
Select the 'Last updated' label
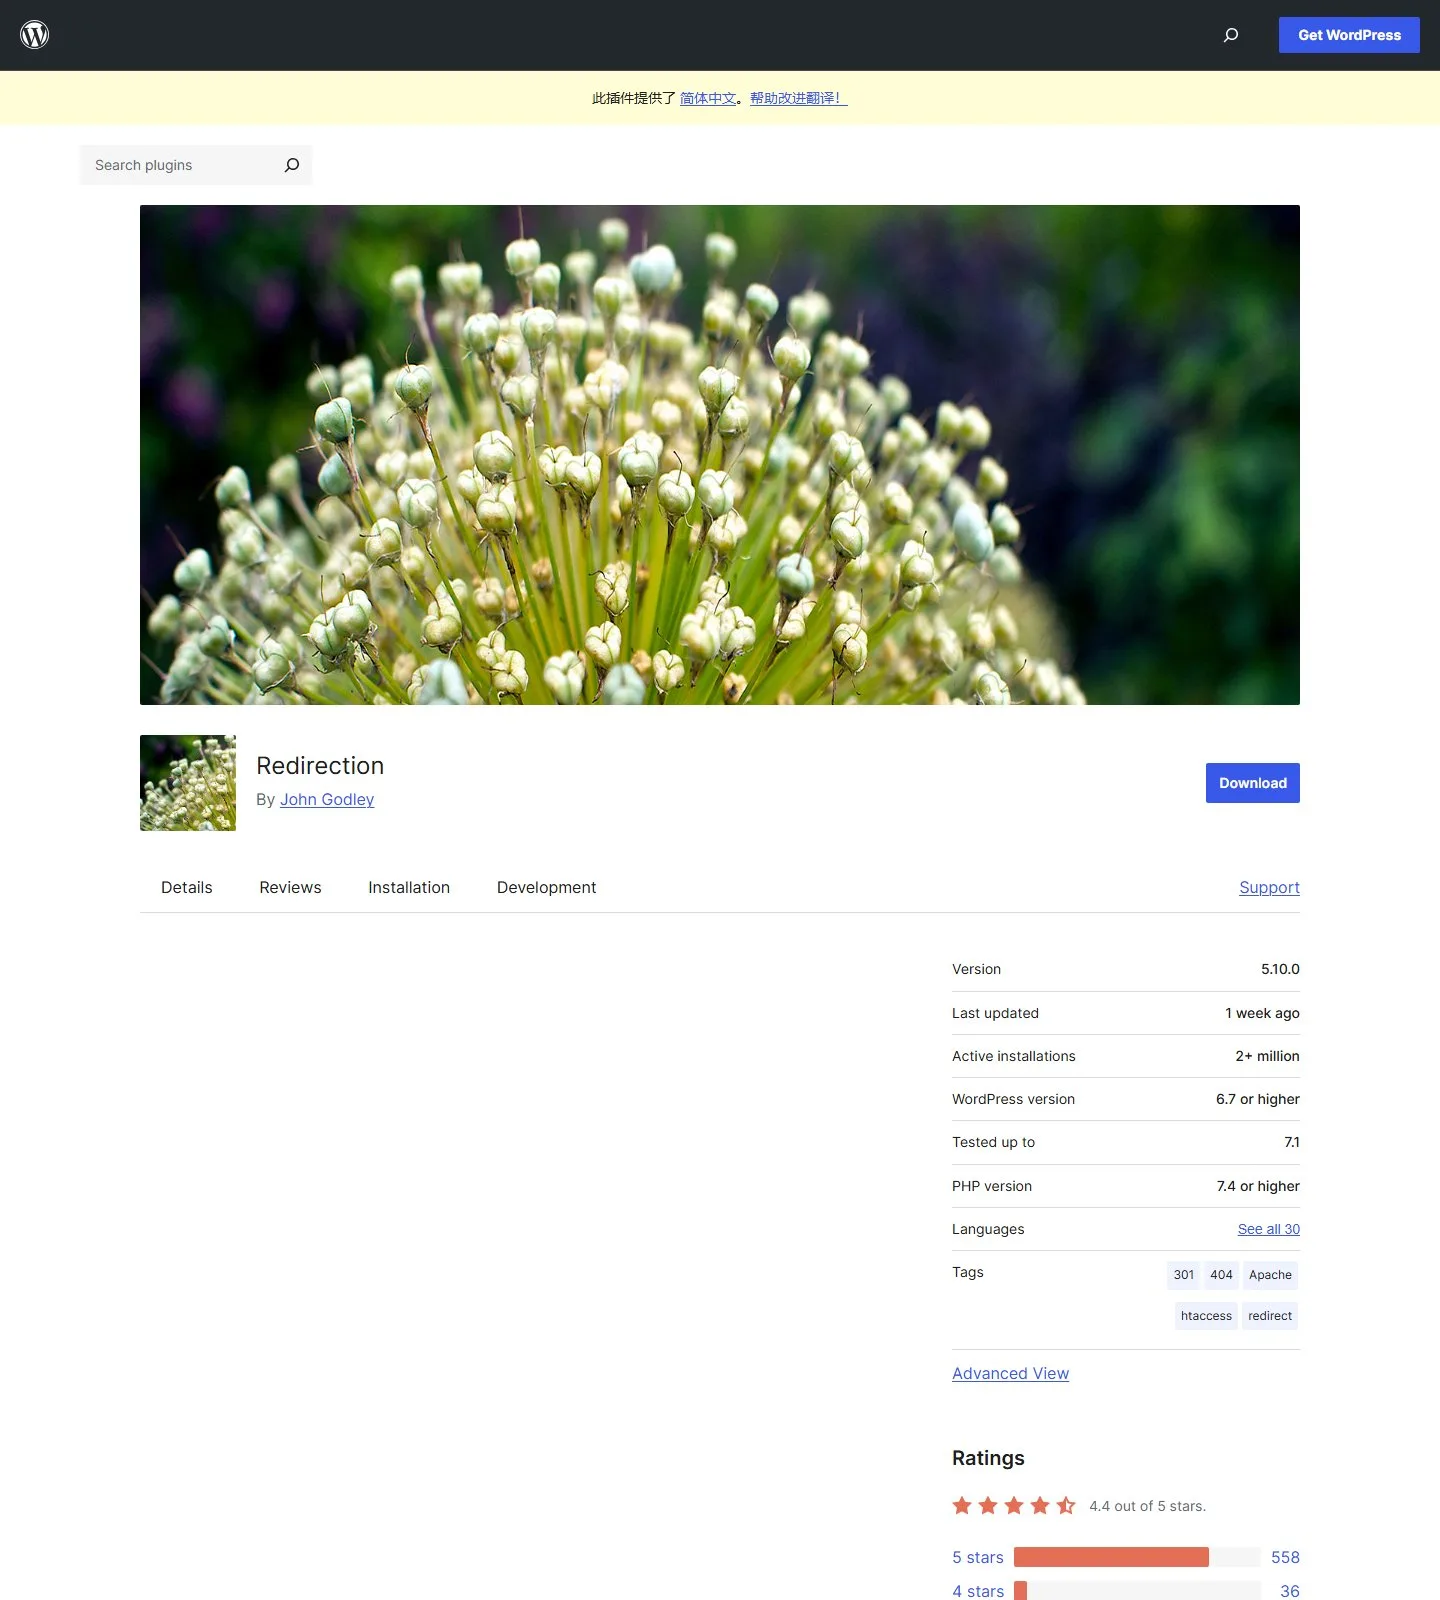point(995,1013)
